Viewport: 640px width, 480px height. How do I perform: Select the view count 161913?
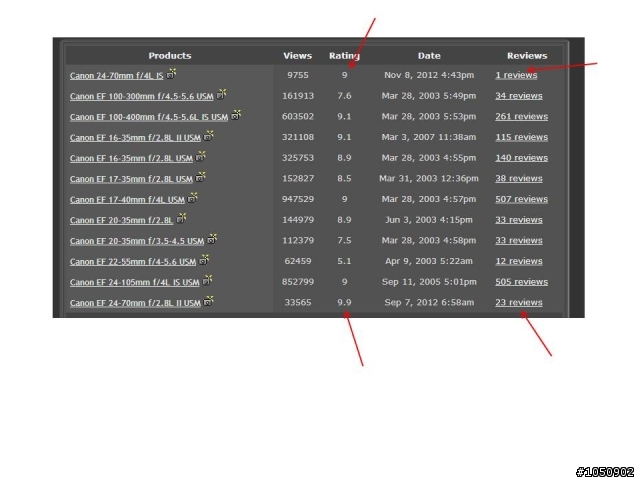(x=298, y=96)
